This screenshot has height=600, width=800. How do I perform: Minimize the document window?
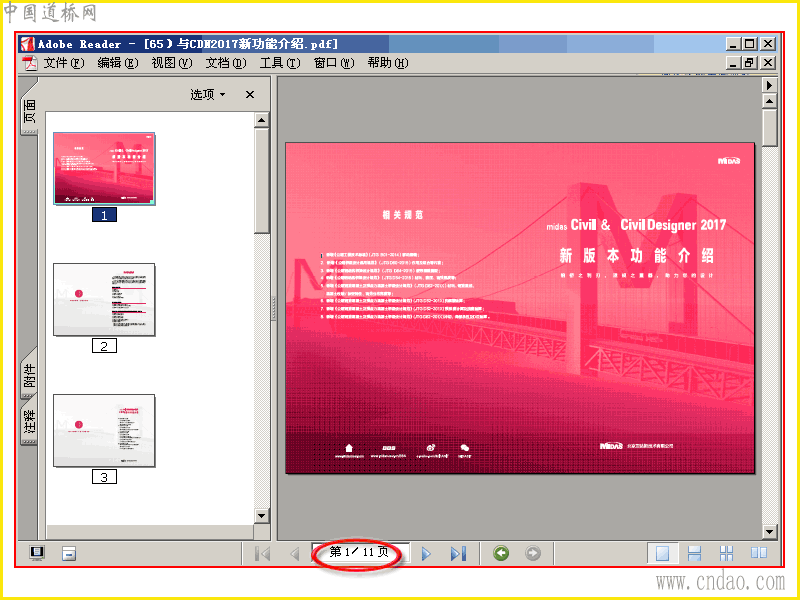coord(733,63)
